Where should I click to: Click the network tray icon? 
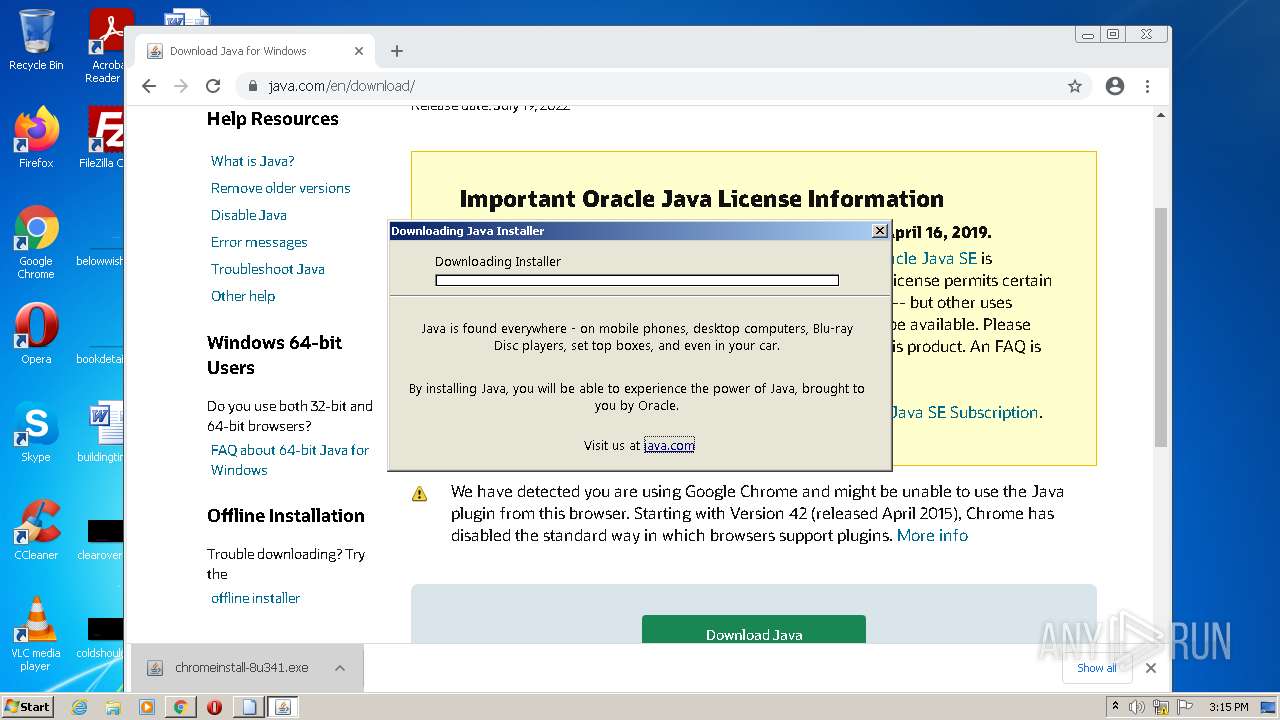1160,707
